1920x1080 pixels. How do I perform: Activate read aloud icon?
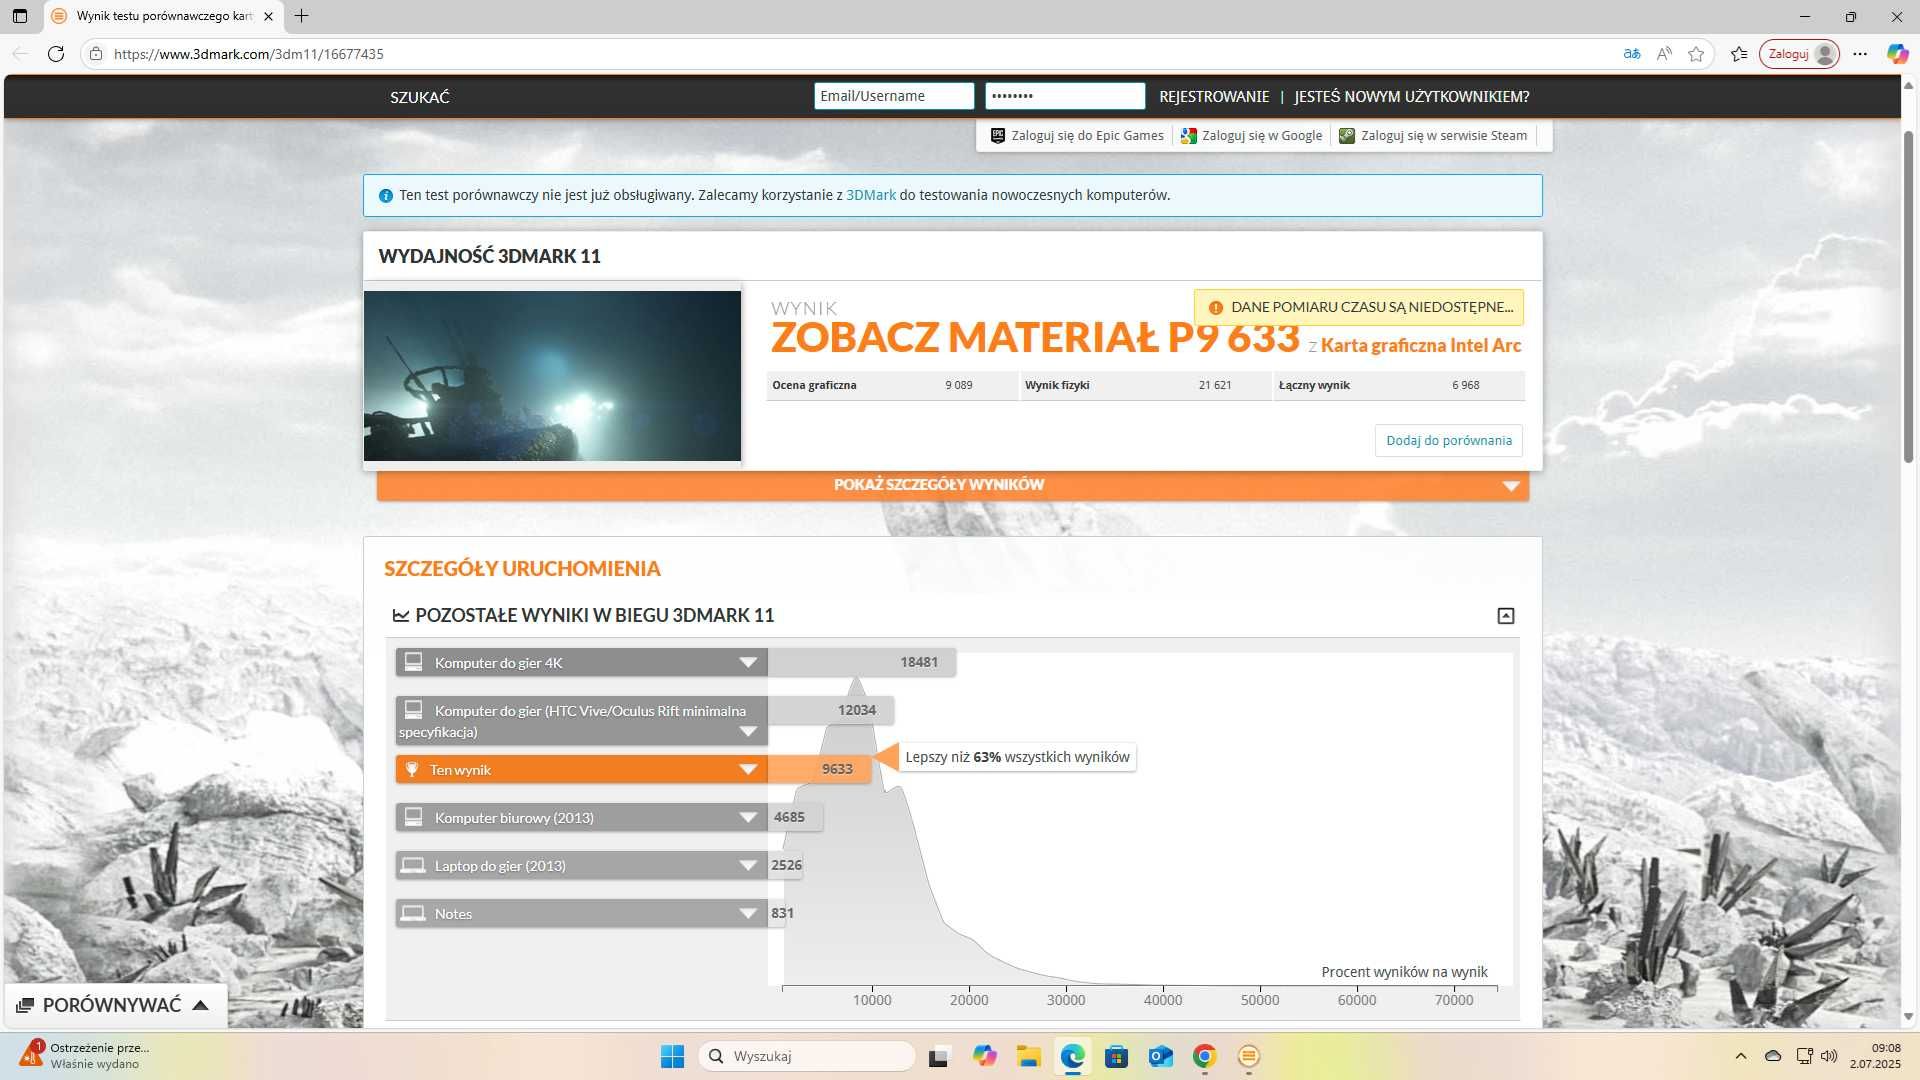tap(1664, 54)
